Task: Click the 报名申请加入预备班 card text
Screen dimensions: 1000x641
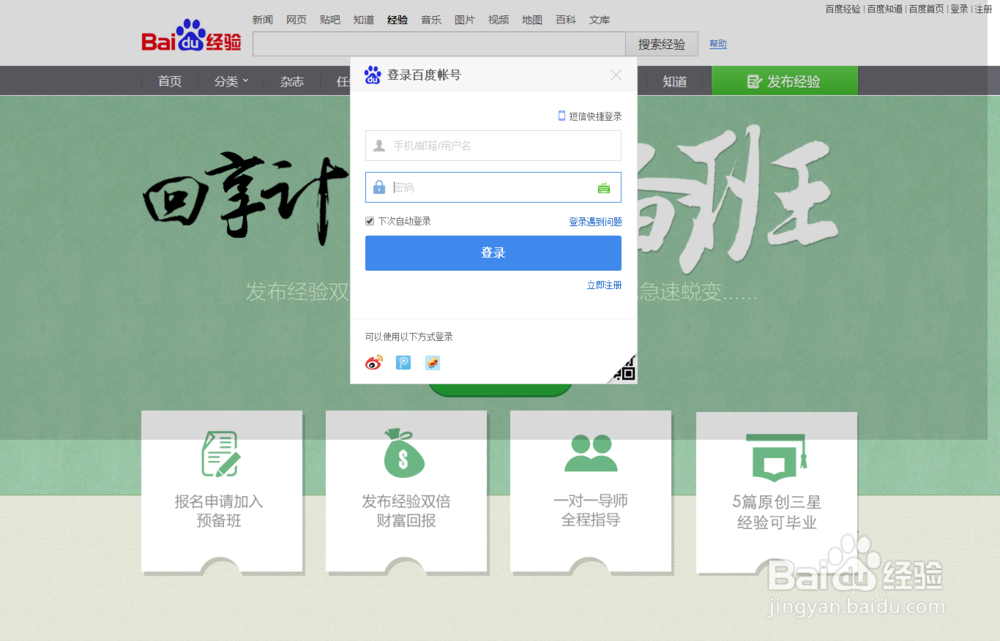Action: pyautogui.click(x=219, y=511)
